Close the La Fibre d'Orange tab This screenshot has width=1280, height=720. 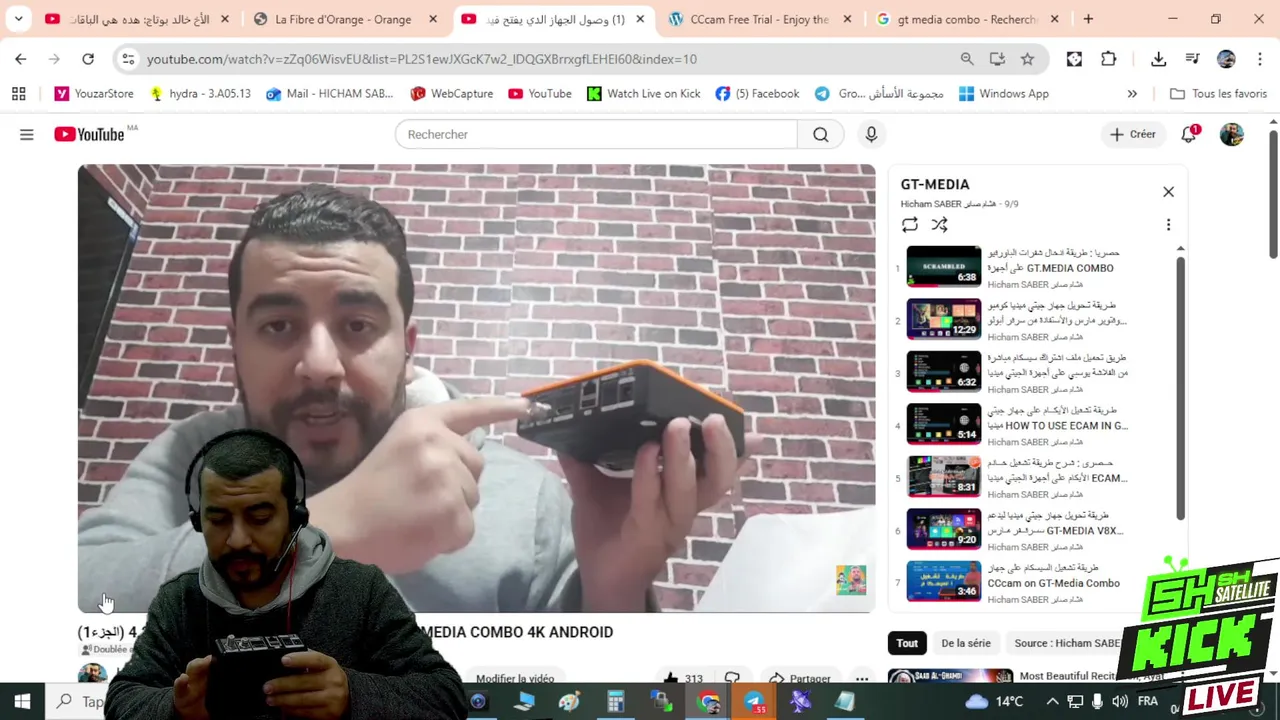click(x=432, y=19)
